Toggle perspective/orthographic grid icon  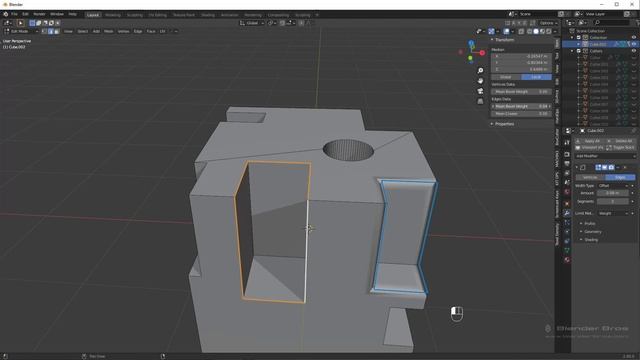480,101
